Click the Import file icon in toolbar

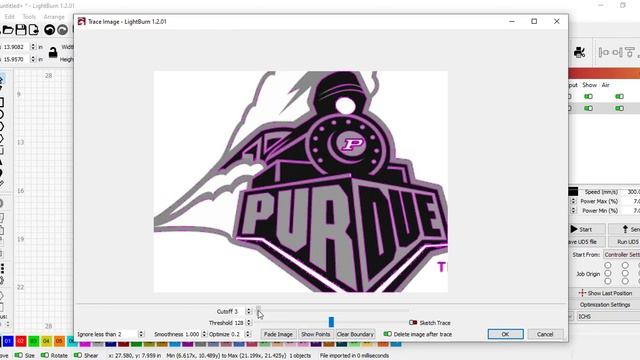[34, 30]
